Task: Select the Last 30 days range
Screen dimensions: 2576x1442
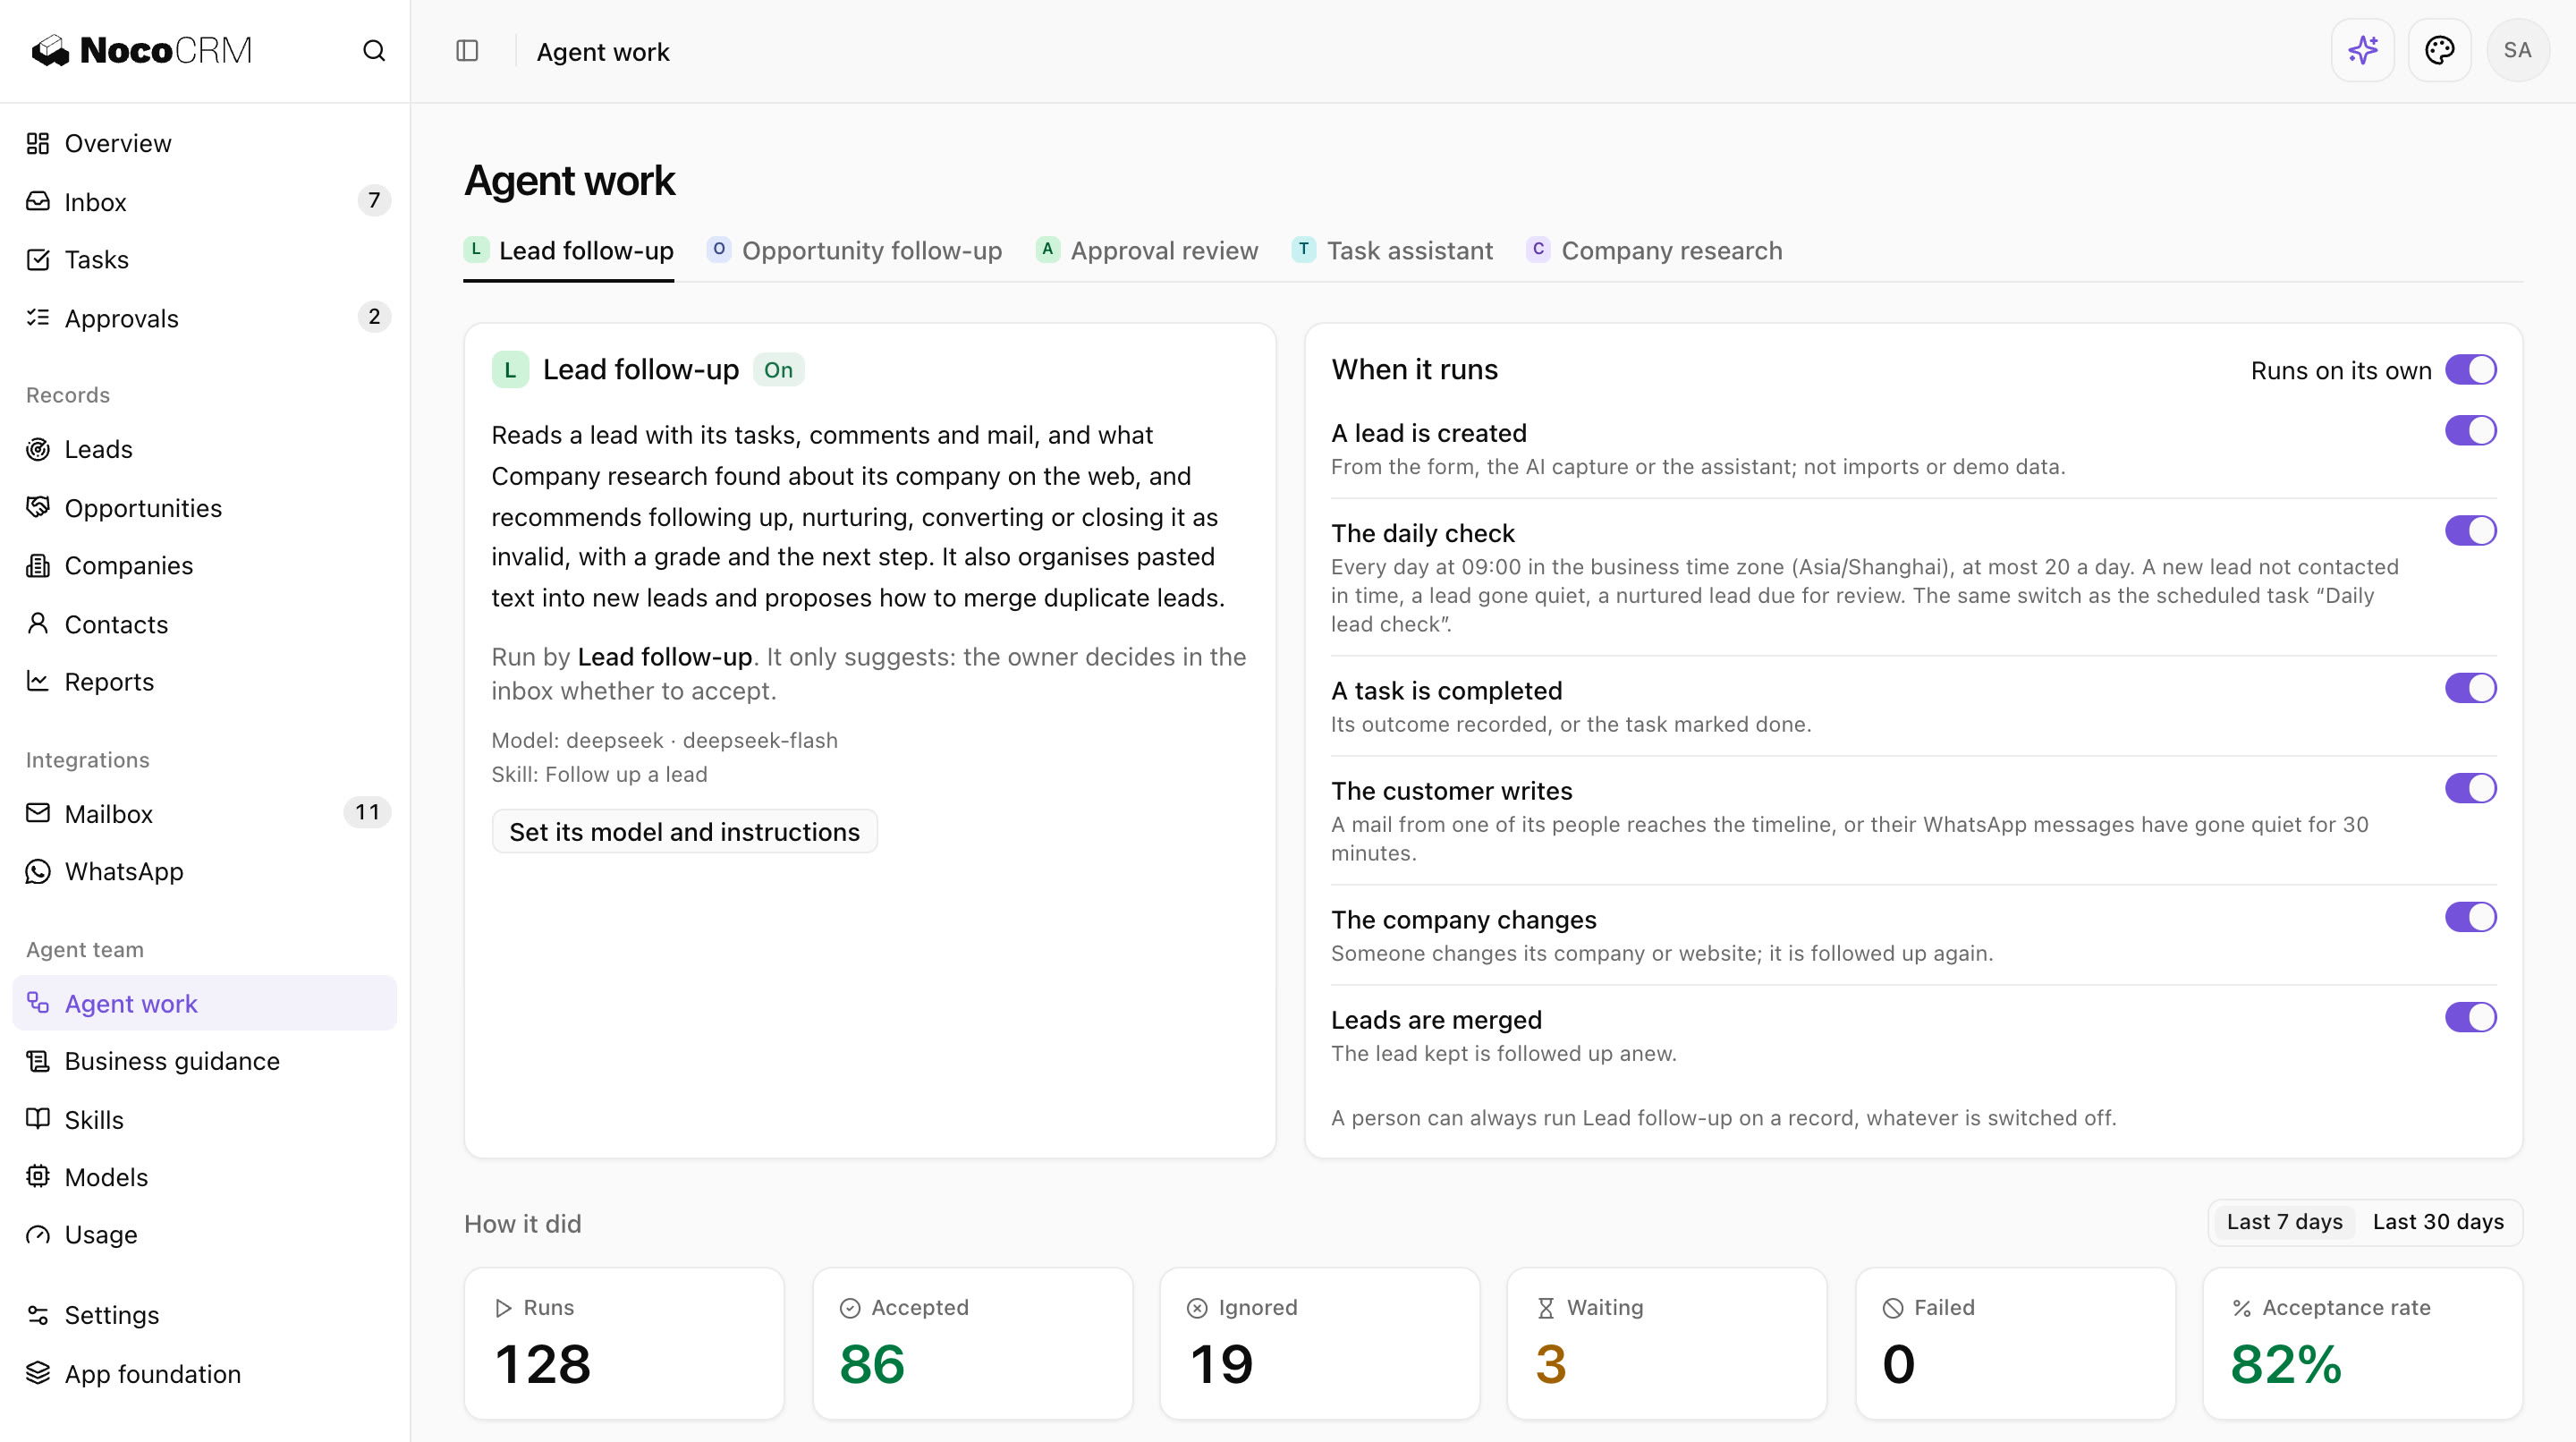Action: (2438, 1223)
